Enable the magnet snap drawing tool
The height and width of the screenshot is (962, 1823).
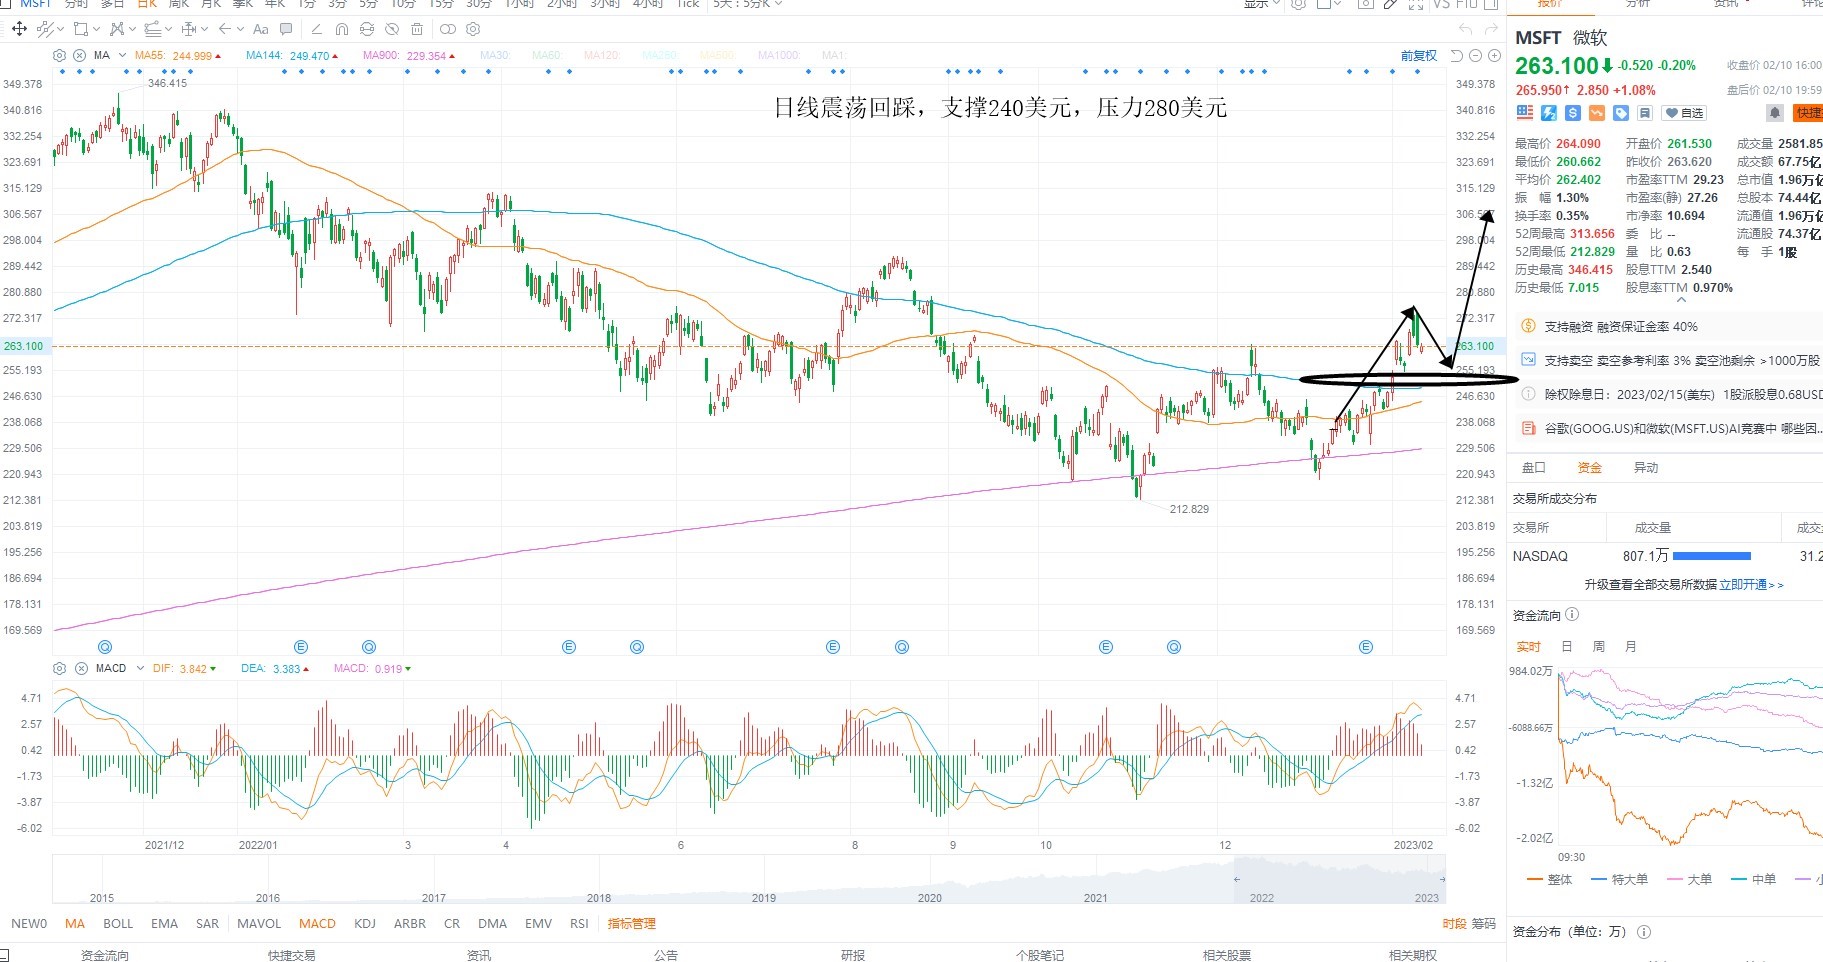(x=342, y=29)
